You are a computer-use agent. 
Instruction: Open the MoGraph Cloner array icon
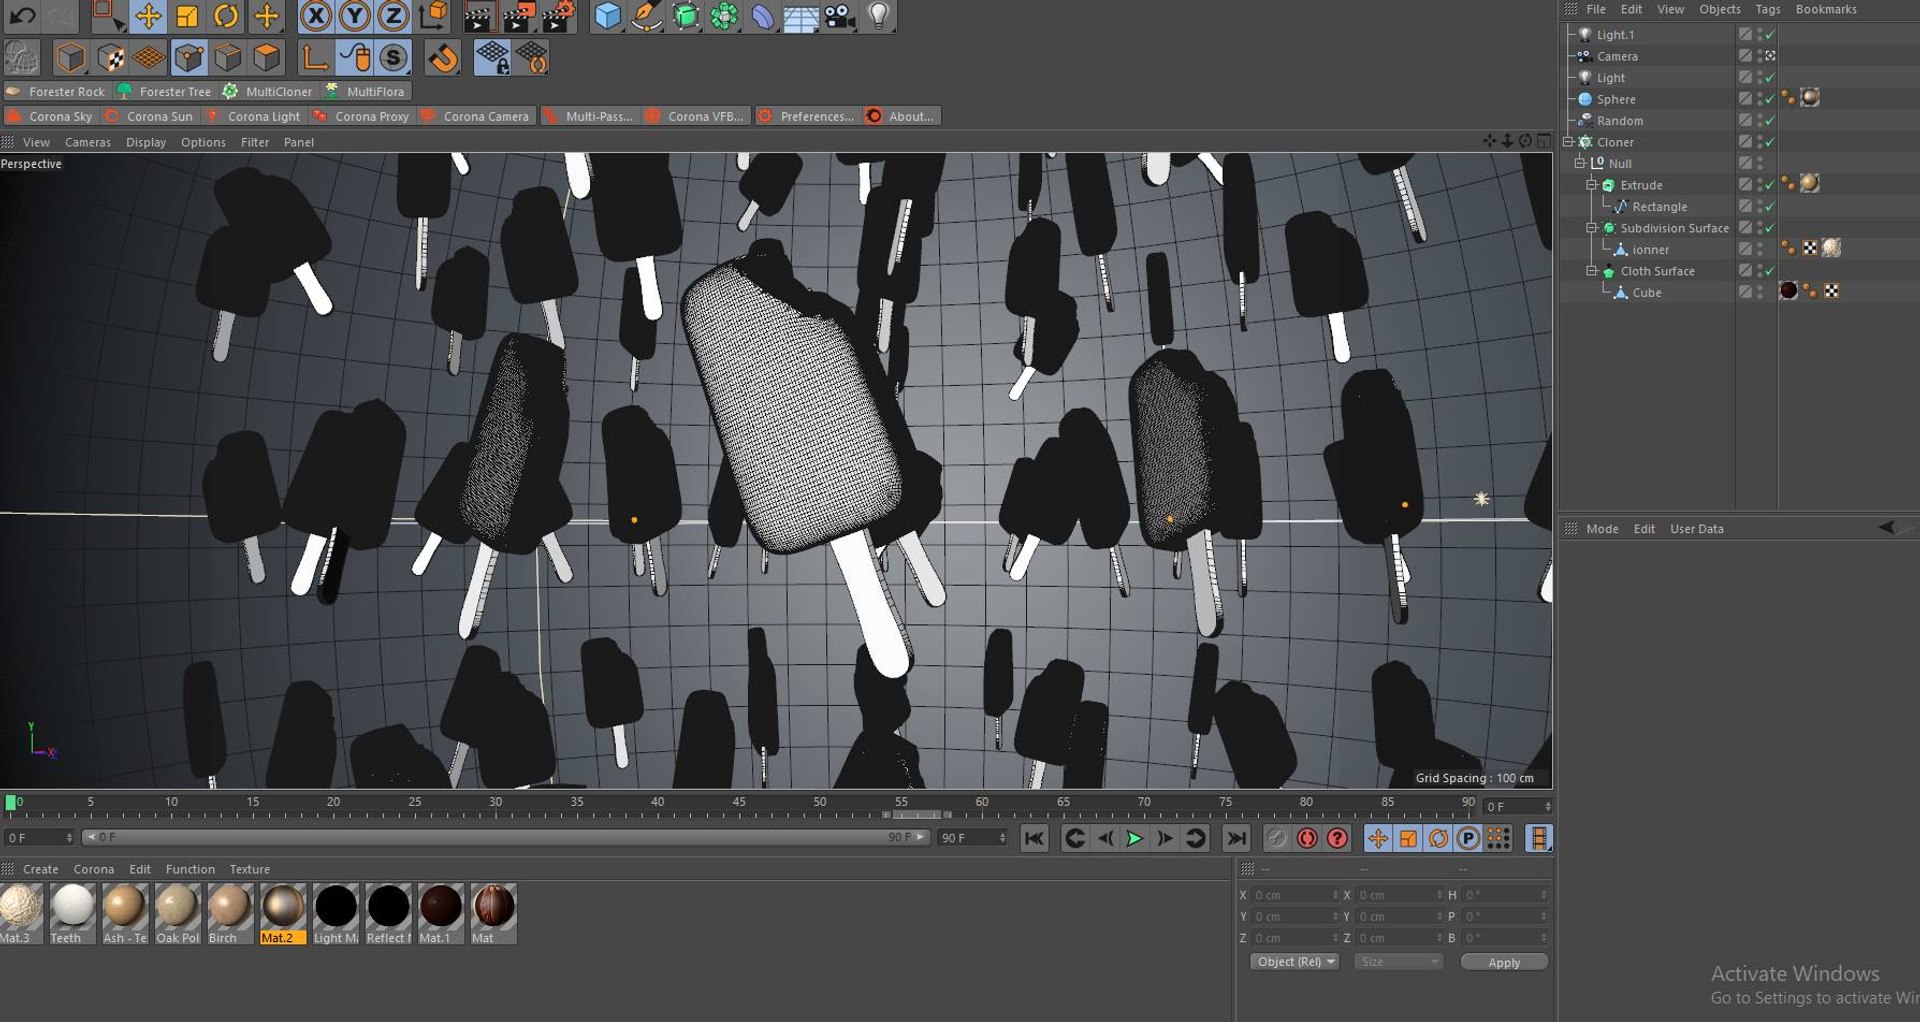click(x=724, y=15)
